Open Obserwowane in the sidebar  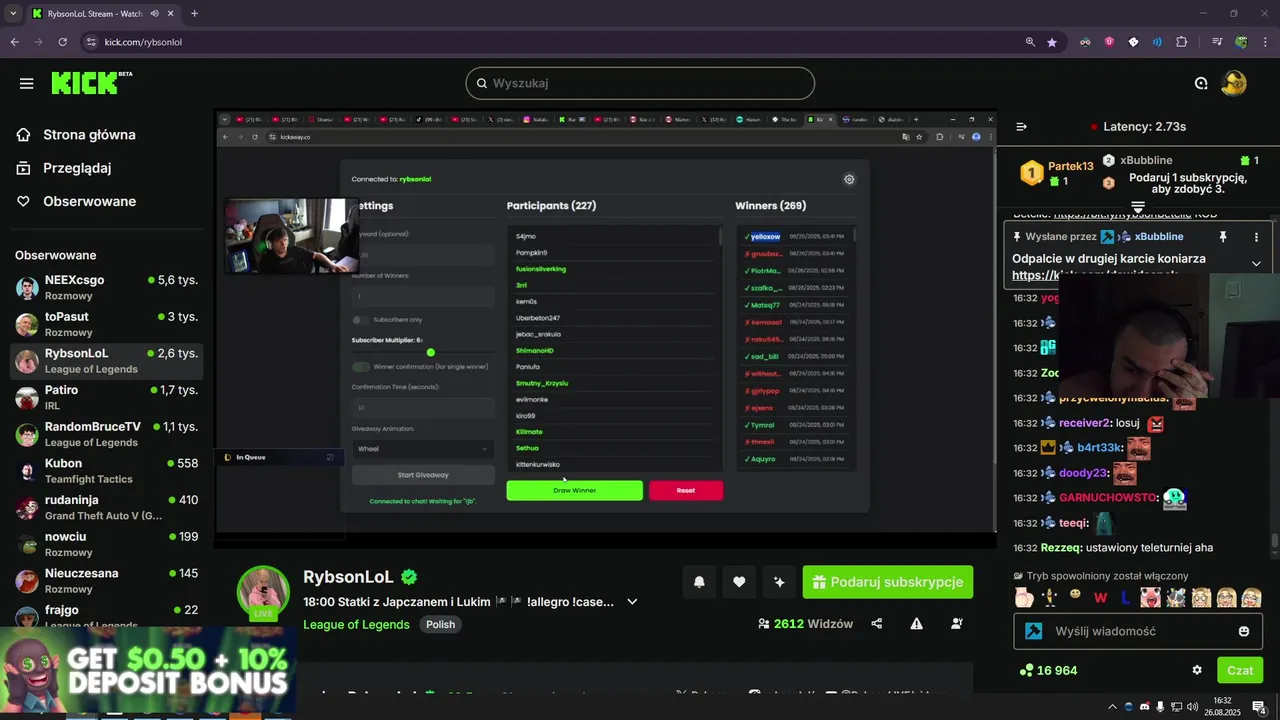(89, 201)
